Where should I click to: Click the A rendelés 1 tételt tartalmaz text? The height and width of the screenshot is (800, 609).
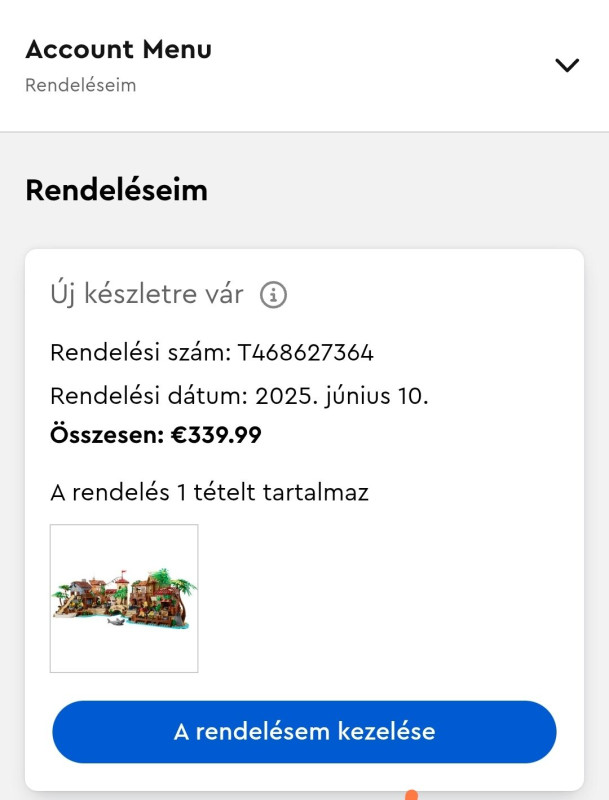(209, 493)
